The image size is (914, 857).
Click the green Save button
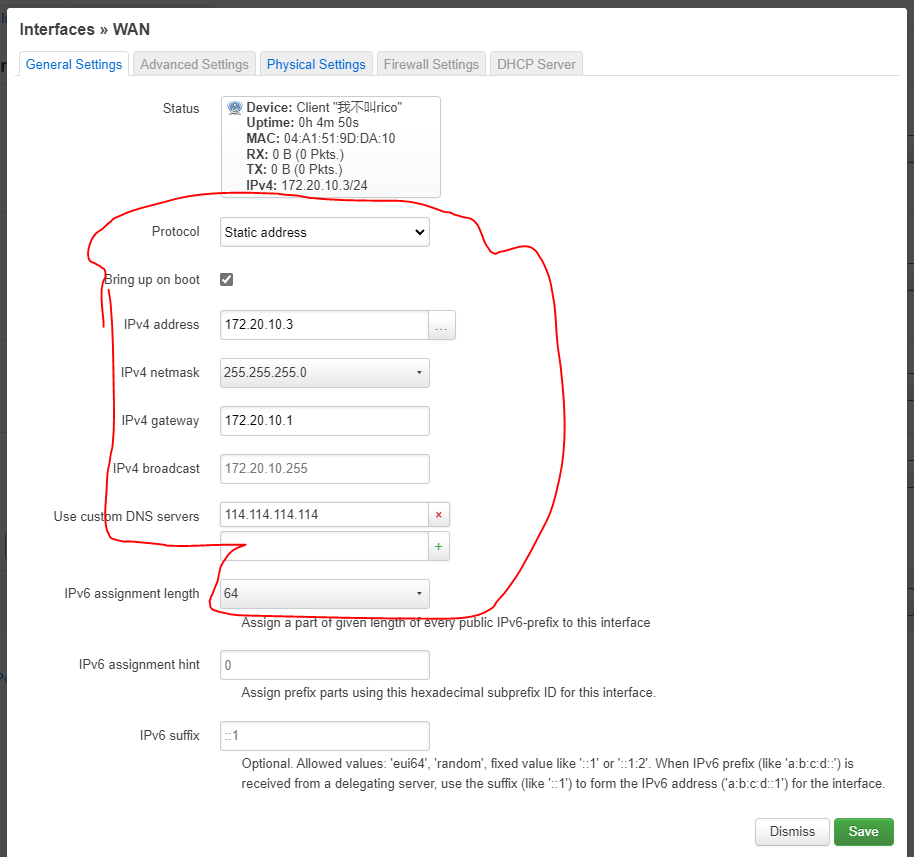point(863,831)
